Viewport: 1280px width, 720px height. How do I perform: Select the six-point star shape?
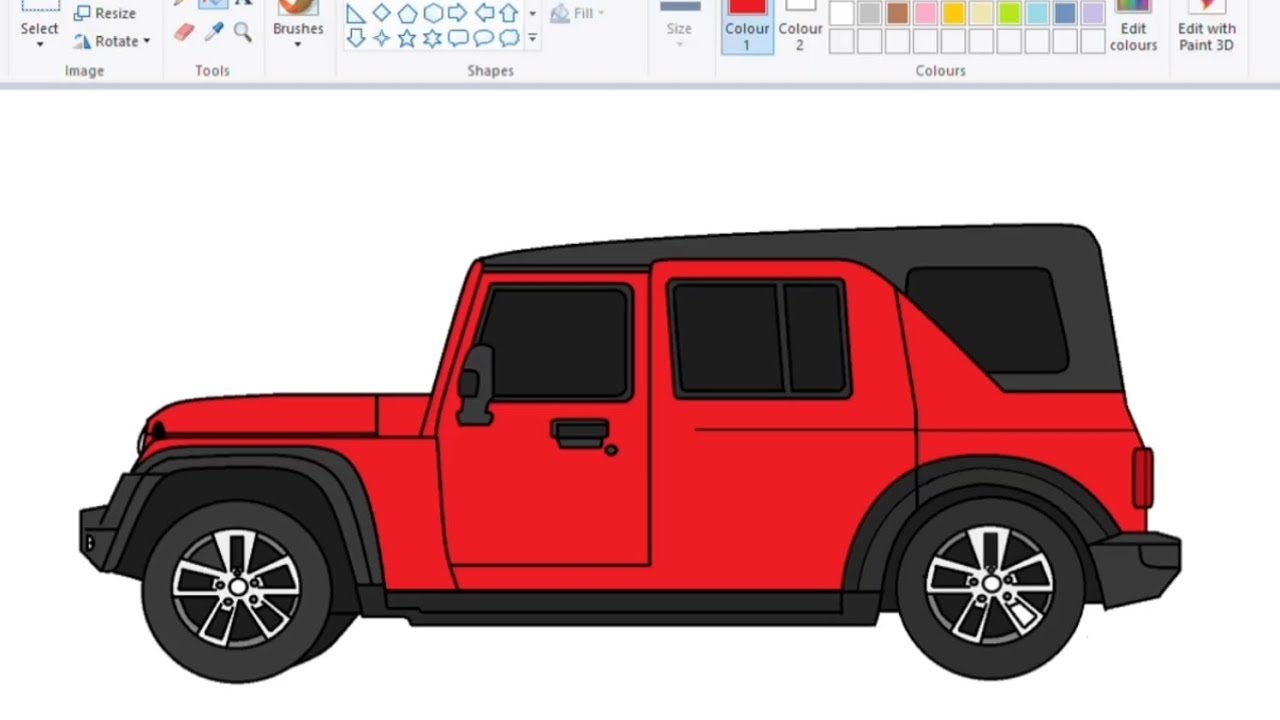(433, 38)
